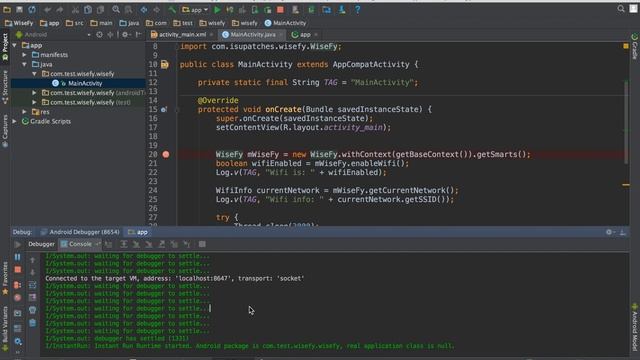The image size is (640, 360).
Task: Click the override gutter icon on line 15
Action: click(164, 109)
